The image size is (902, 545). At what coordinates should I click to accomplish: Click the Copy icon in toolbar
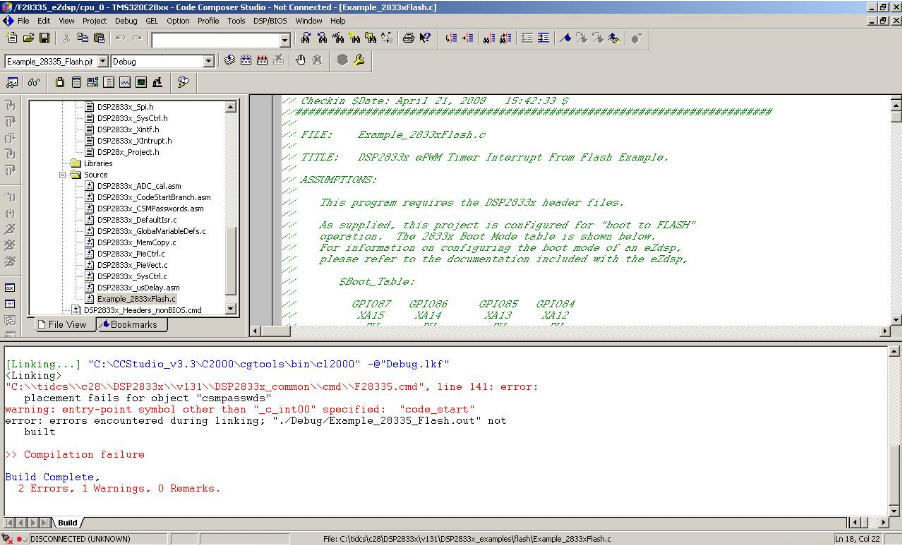(83, 38)
